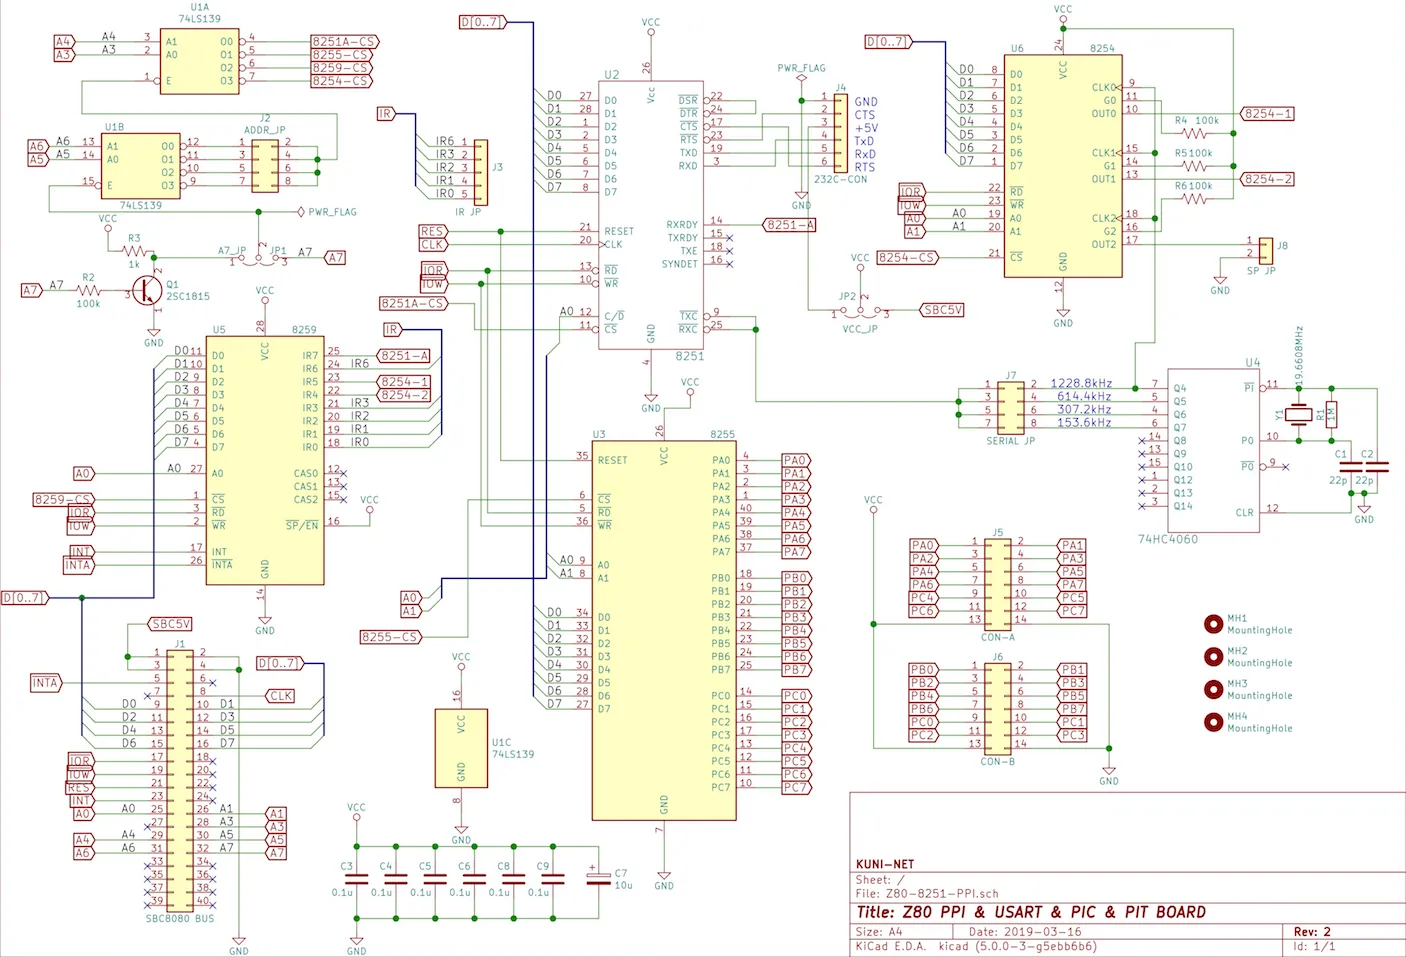1406x957 pixels.
Task: Click the Size: A4 field
Action: coord(879,931)
